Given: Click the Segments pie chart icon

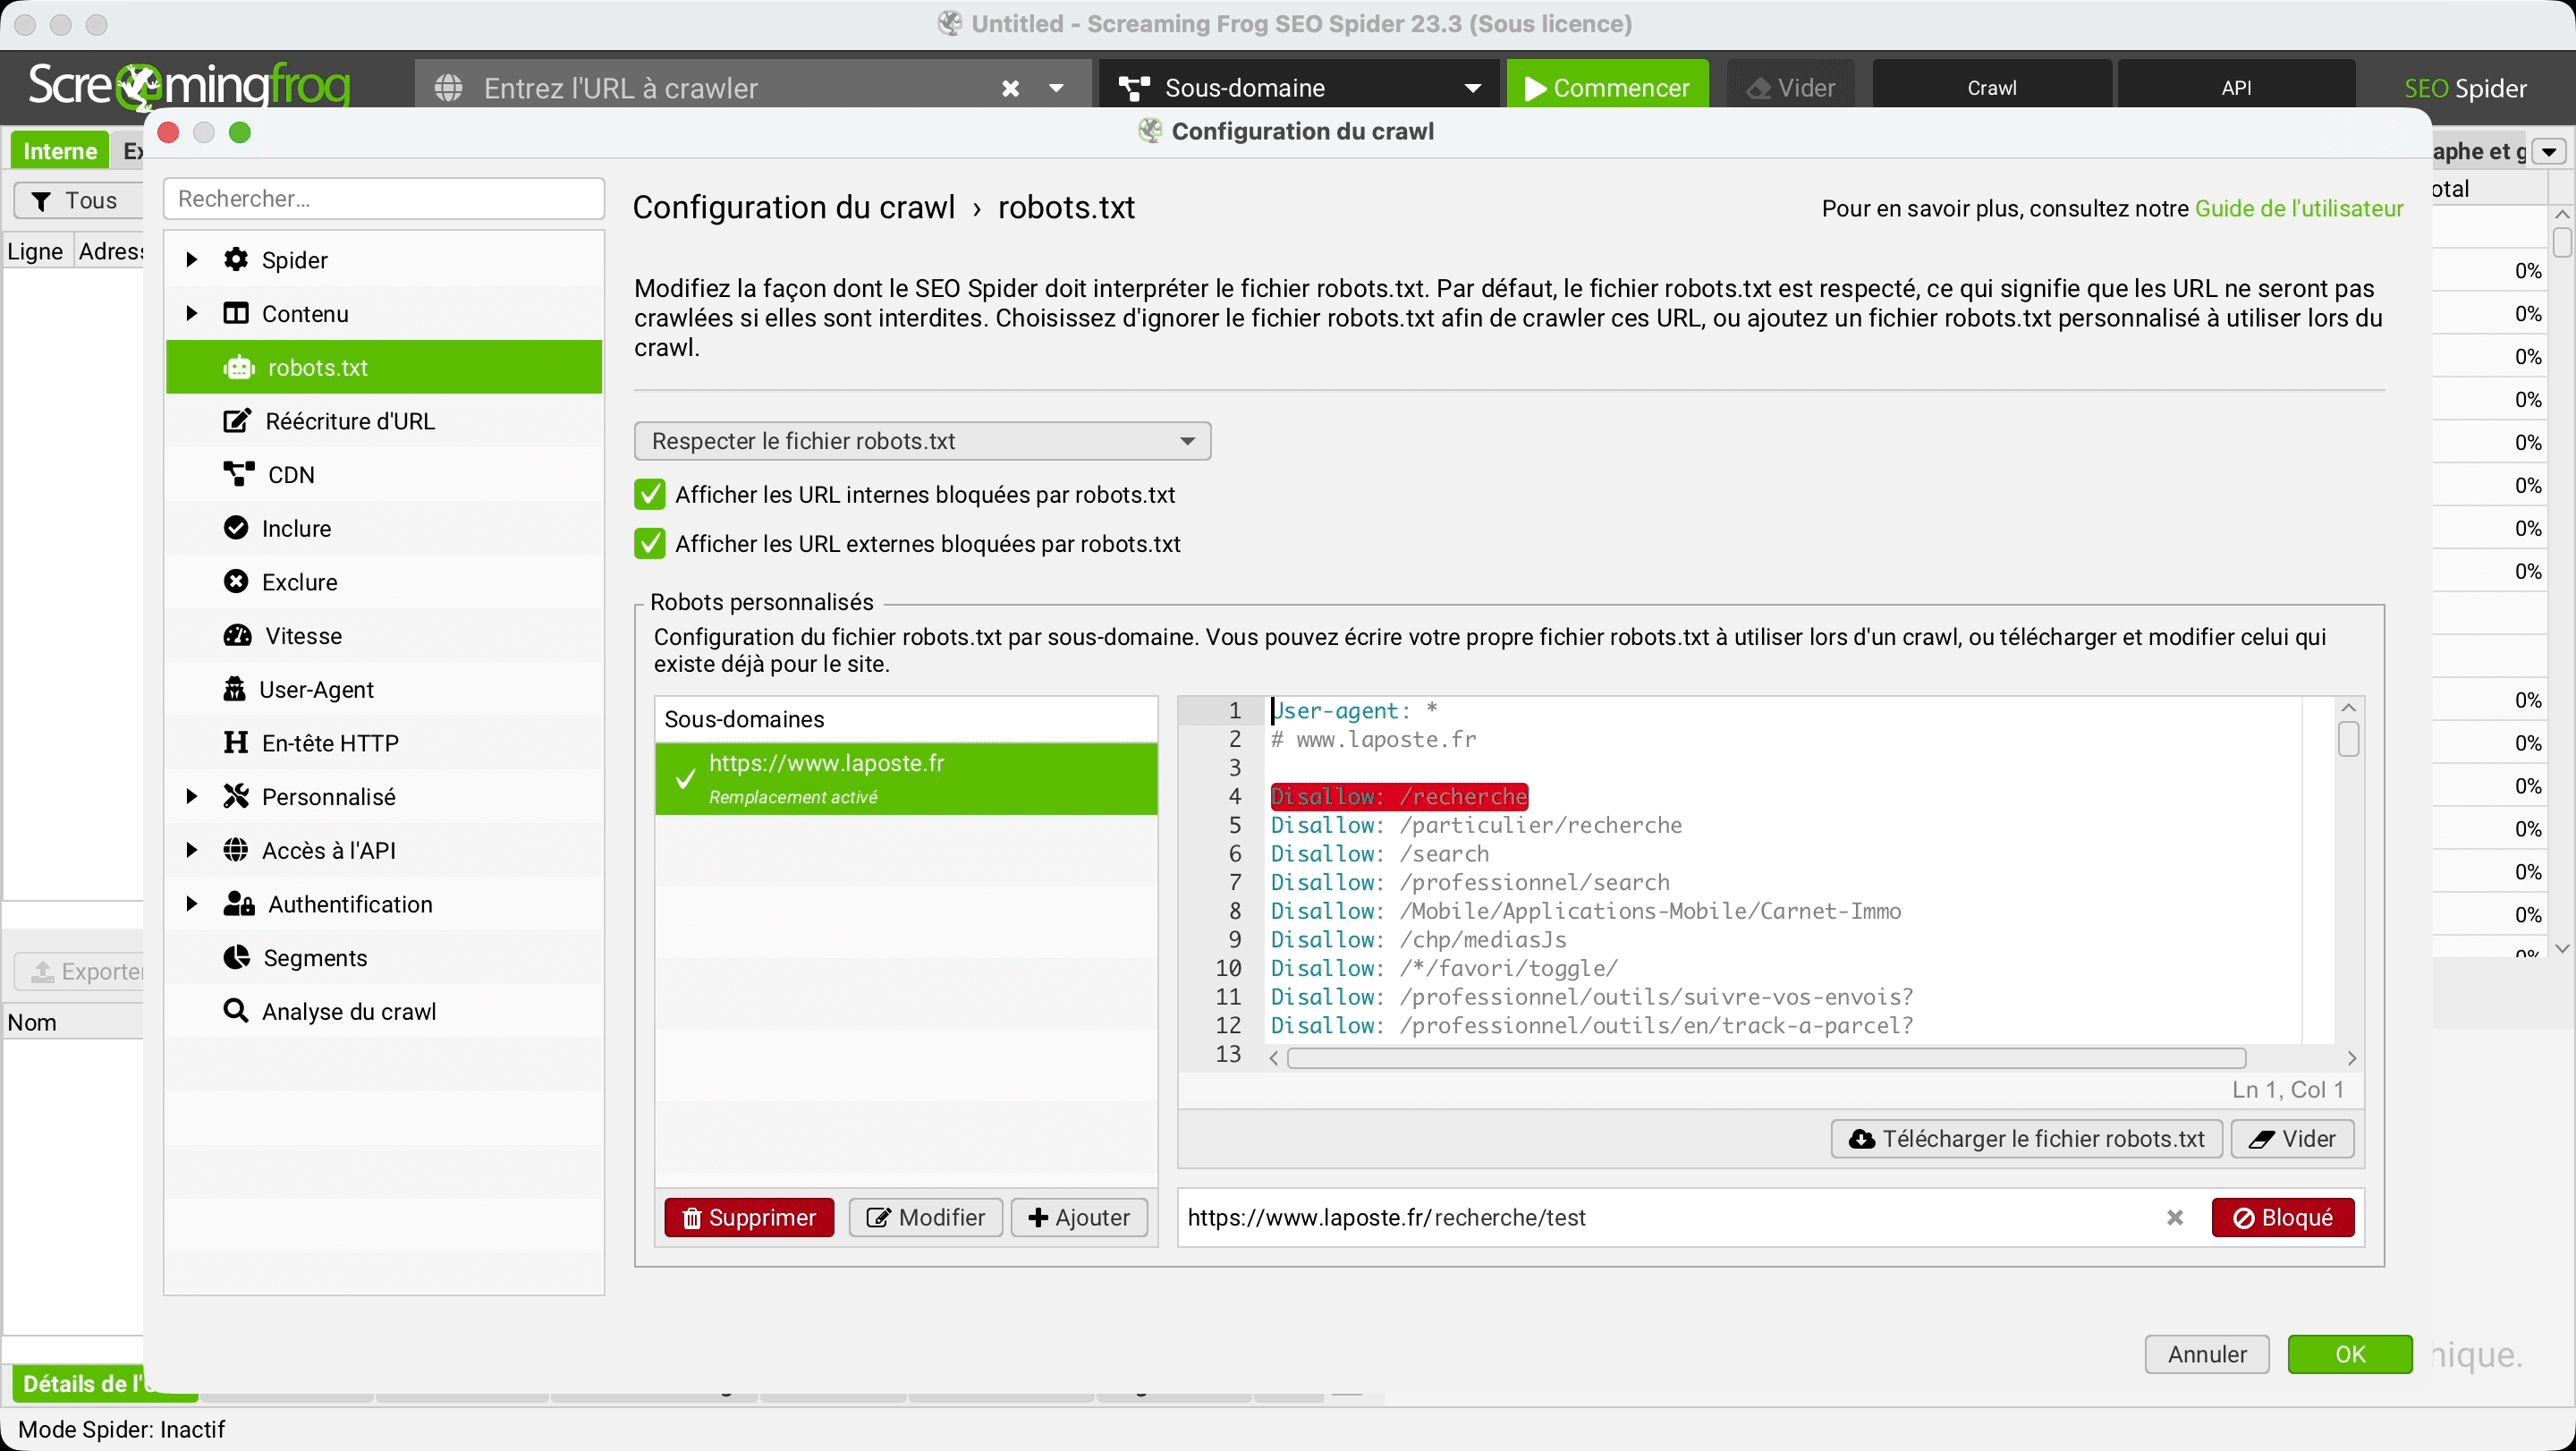Looking at the screenshot, I should pos(237,958).
